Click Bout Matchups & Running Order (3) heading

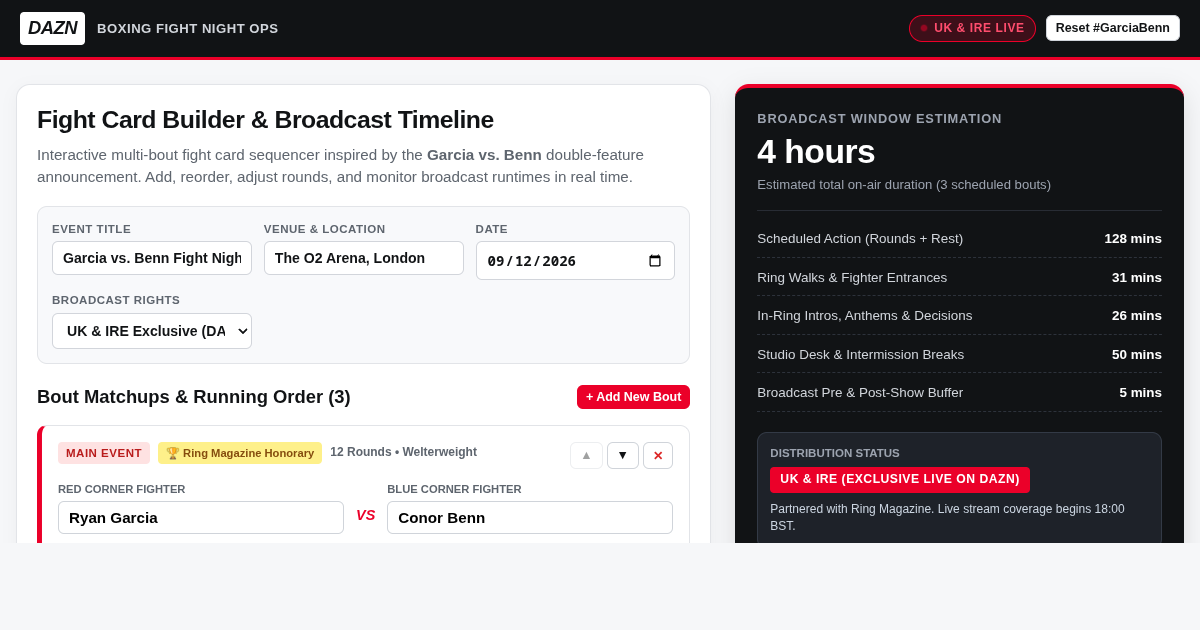click(194, 397)
